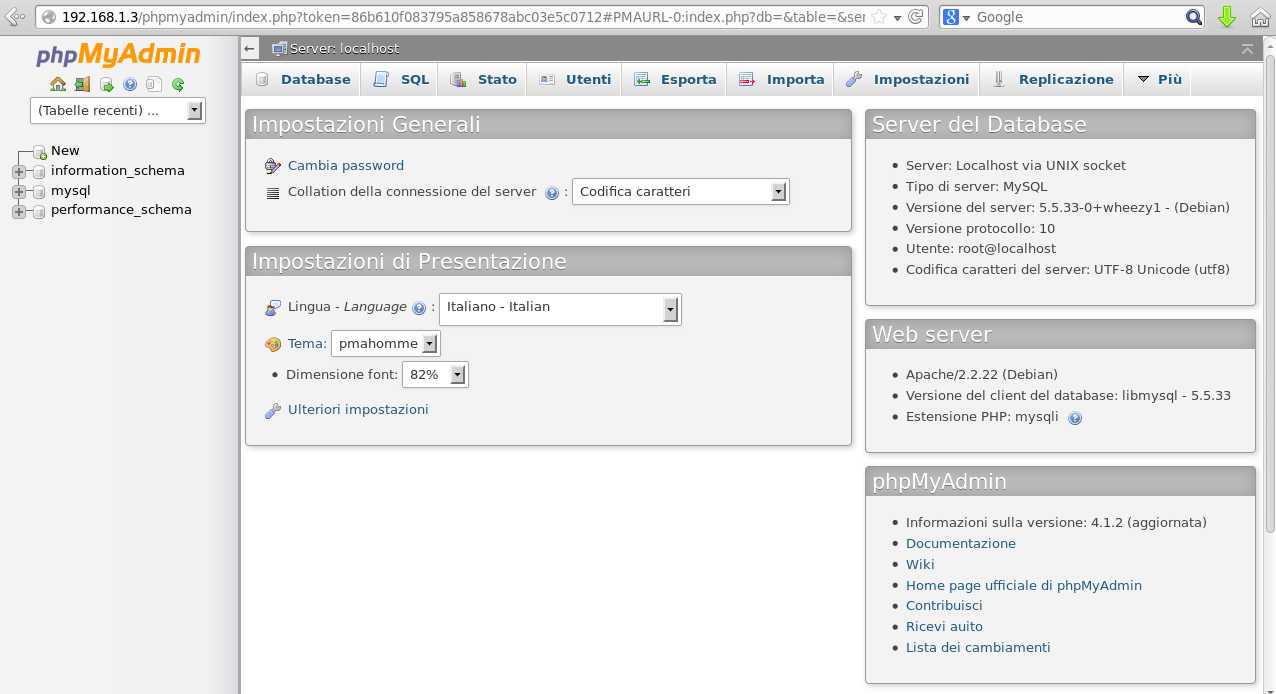Click the browser home icon
The height and width of the screenshot is (694, 1276).
(1260, 17)
